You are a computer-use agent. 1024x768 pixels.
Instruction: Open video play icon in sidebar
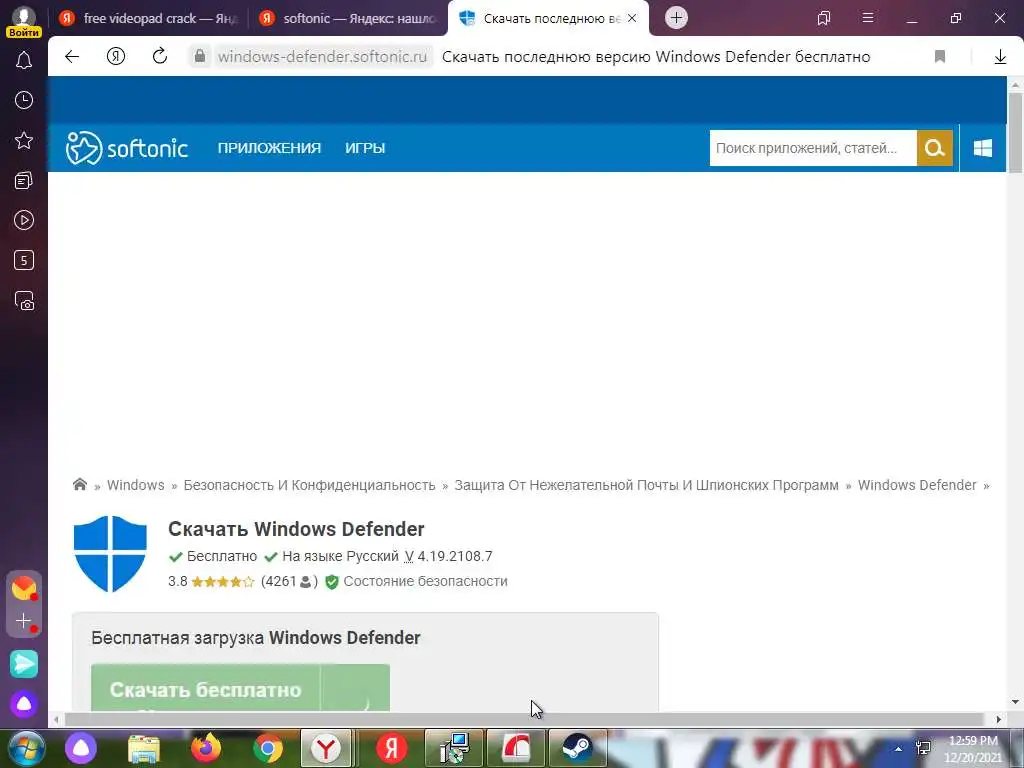coord(24,220)
